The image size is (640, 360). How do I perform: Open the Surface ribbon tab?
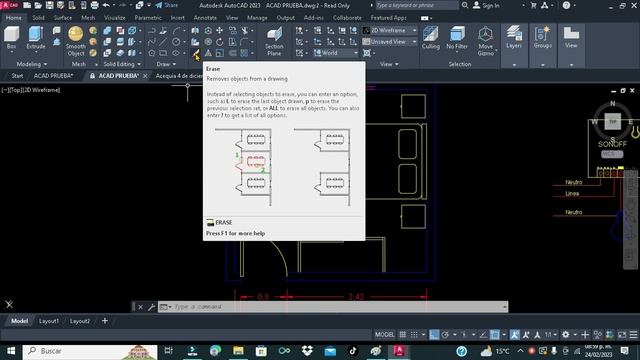point(63,18)
